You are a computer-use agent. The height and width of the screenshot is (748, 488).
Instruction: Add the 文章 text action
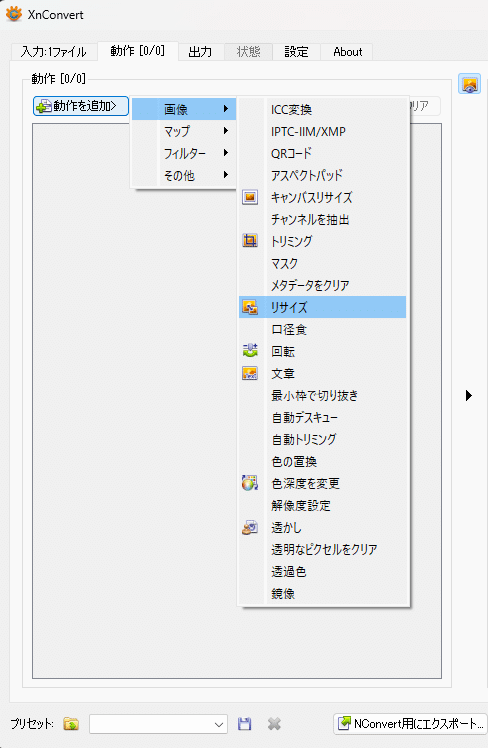coord(322,373)
